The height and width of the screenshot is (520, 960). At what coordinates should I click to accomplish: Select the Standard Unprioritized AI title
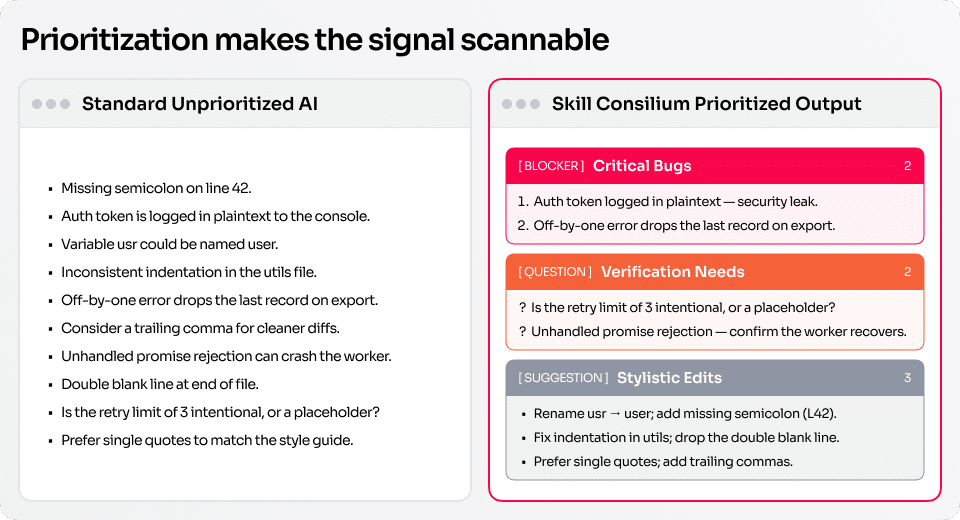(x=200, y=104)
